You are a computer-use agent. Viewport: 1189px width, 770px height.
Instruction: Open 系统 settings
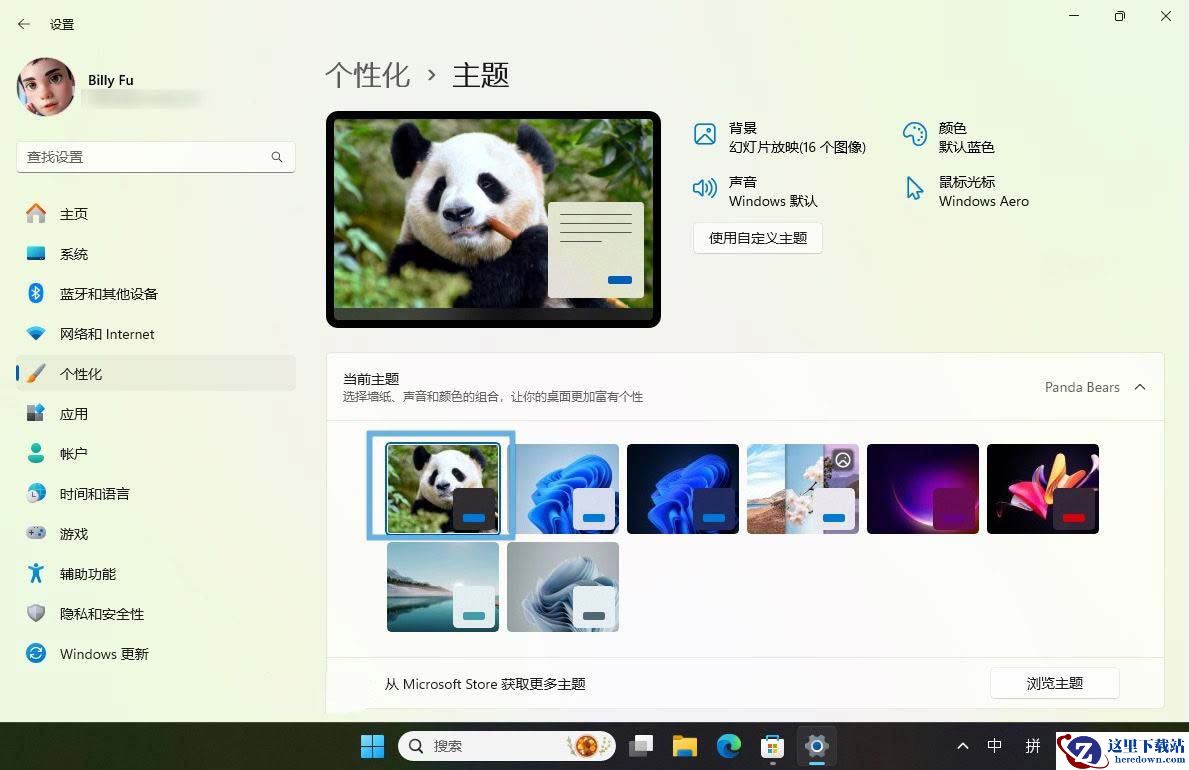(x=155, y=254)
